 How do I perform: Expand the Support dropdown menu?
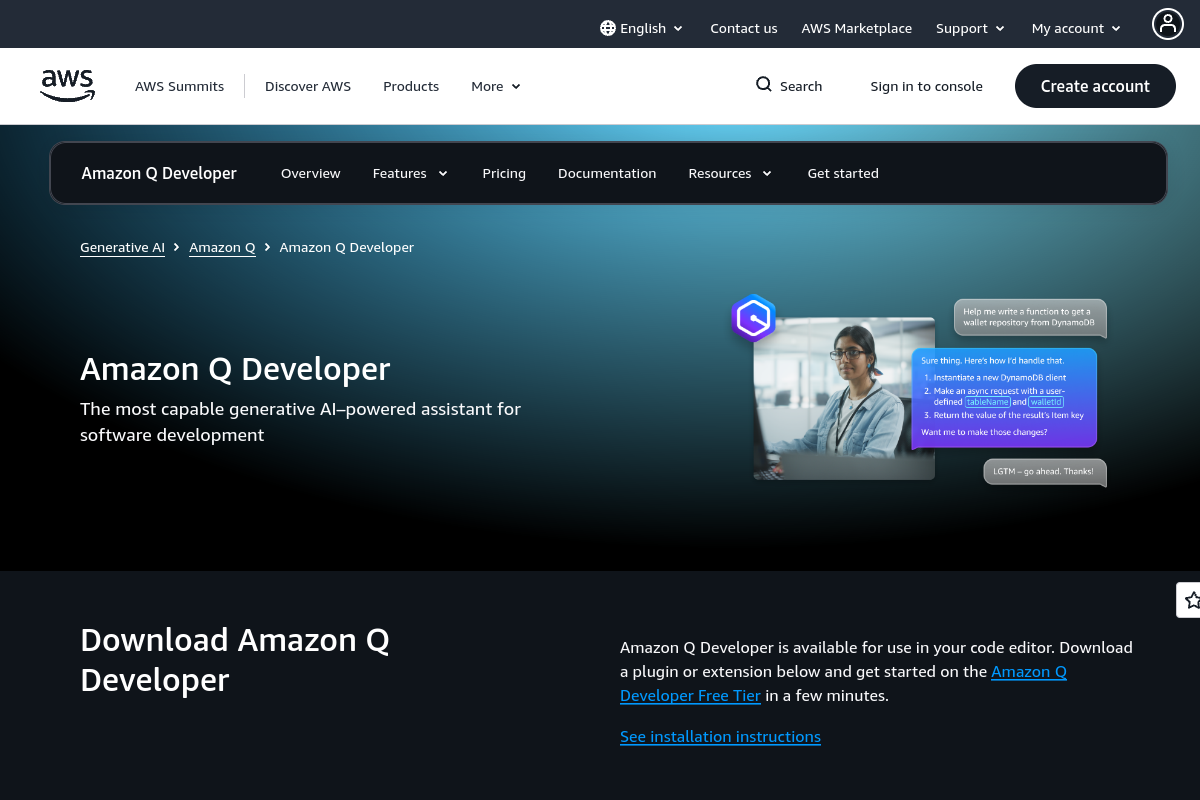[x=970, y=28]
